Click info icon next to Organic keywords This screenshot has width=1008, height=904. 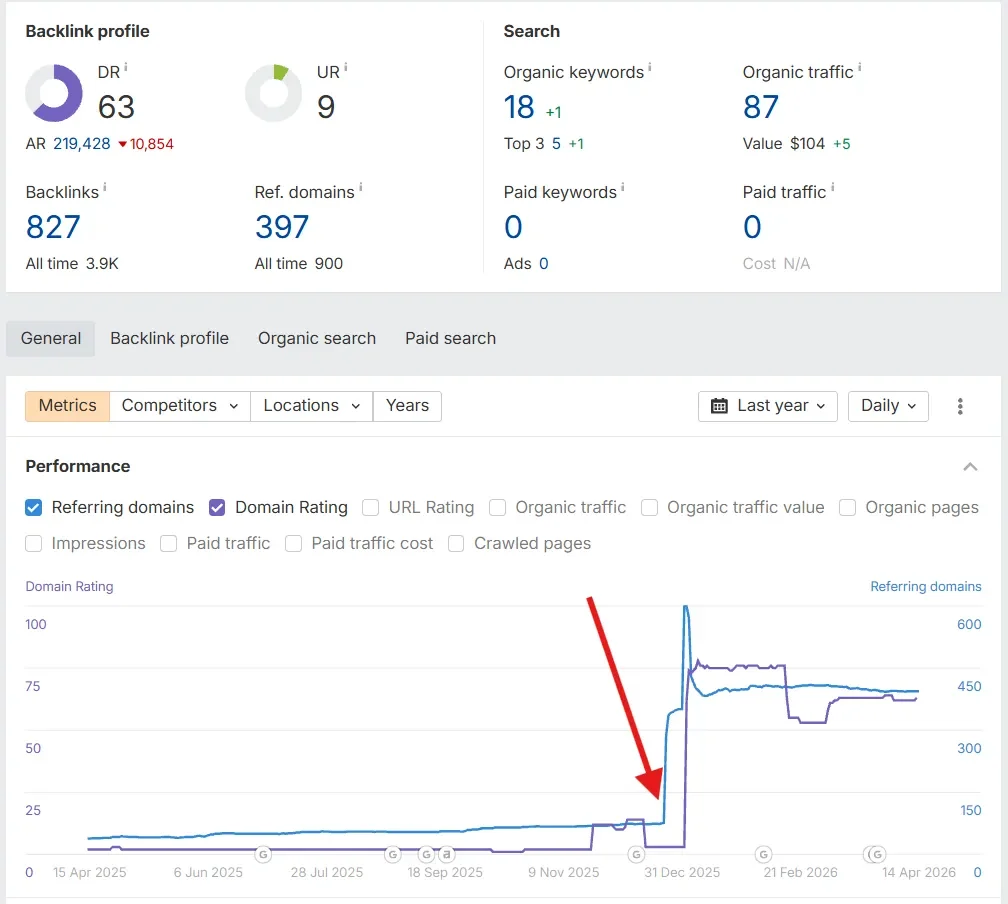tap(649, 68)
